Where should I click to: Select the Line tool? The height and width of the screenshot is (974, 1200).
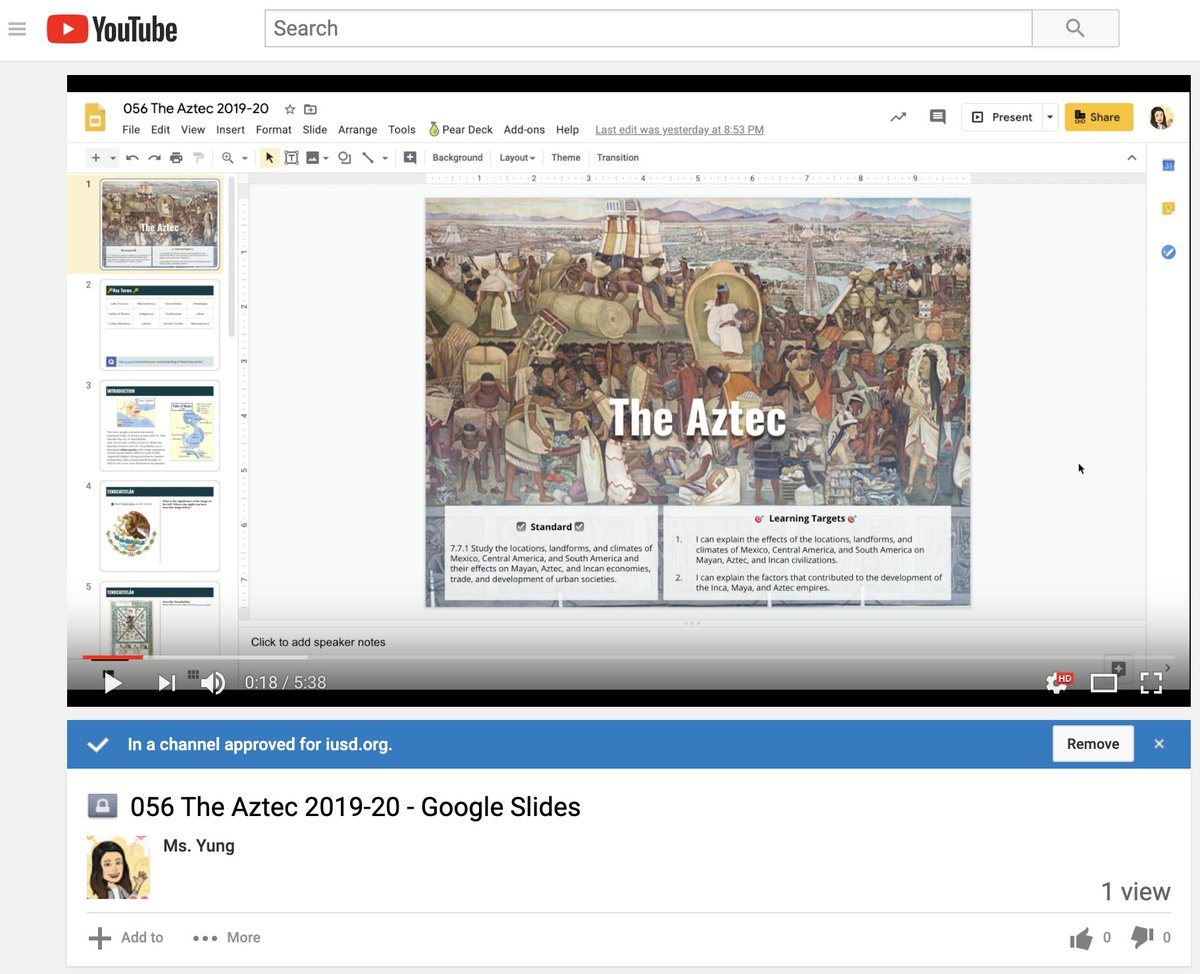[x=368, y=158]
